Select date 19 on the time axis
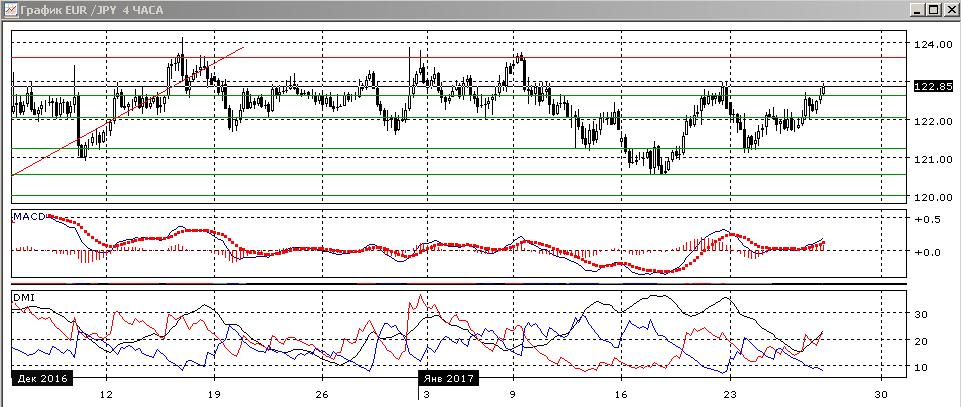This screenshot has width=961, height=407. (215, 393)
